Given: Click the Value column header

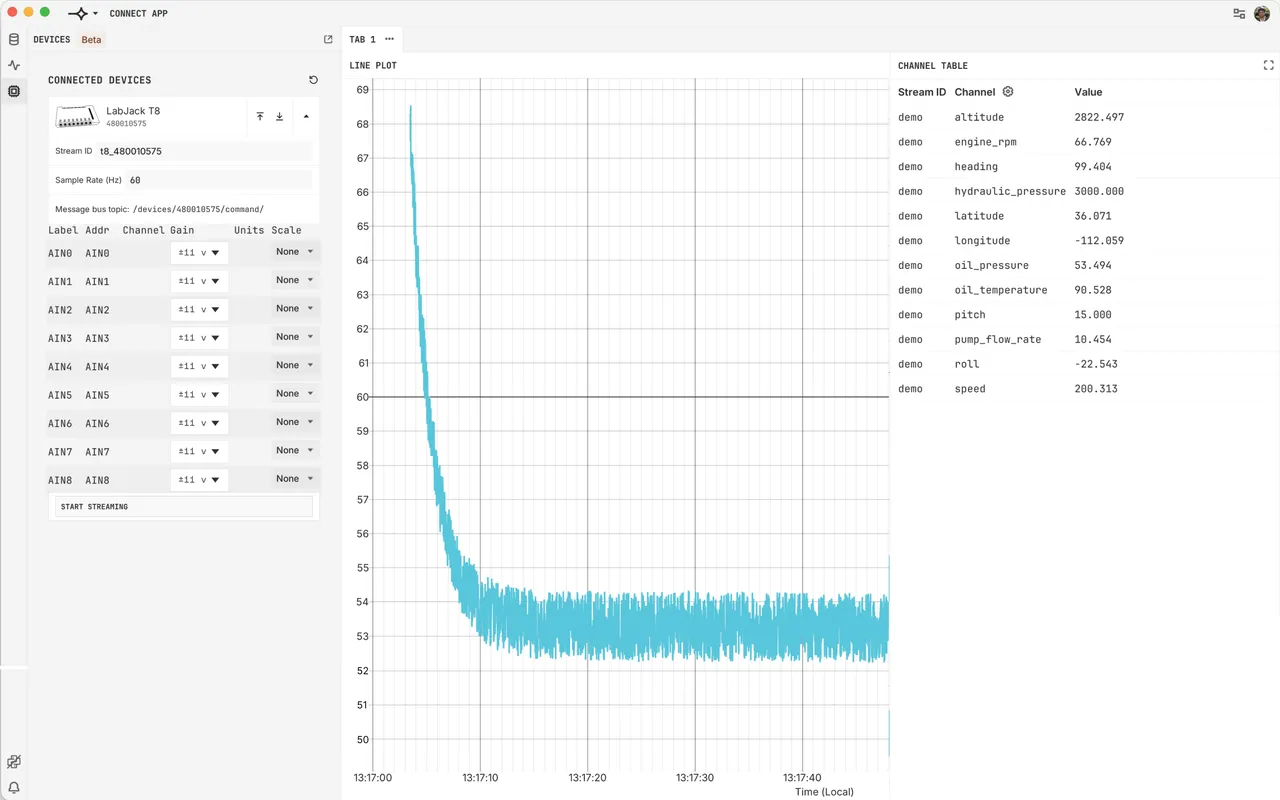Looking at the screenshot, I should click(x=1088, y=92).
